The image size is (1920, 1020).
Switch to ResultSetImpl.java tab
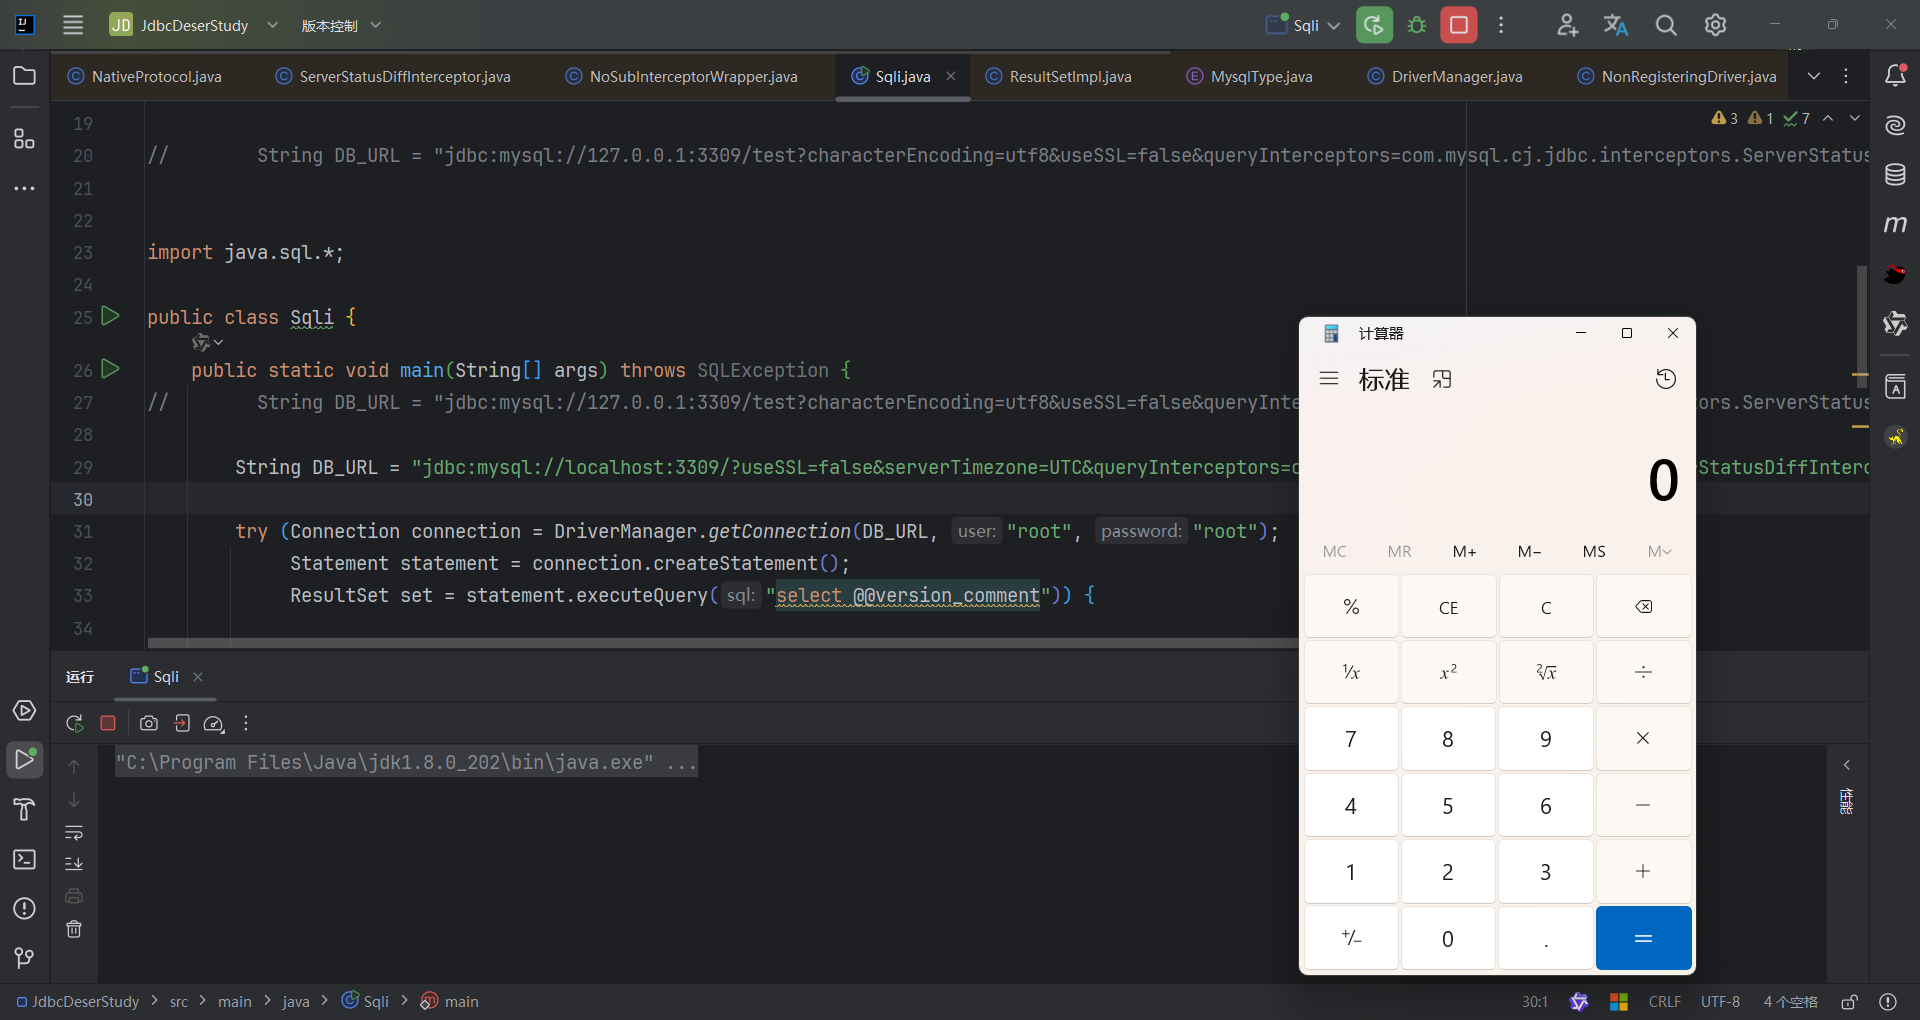[1059, 76]
